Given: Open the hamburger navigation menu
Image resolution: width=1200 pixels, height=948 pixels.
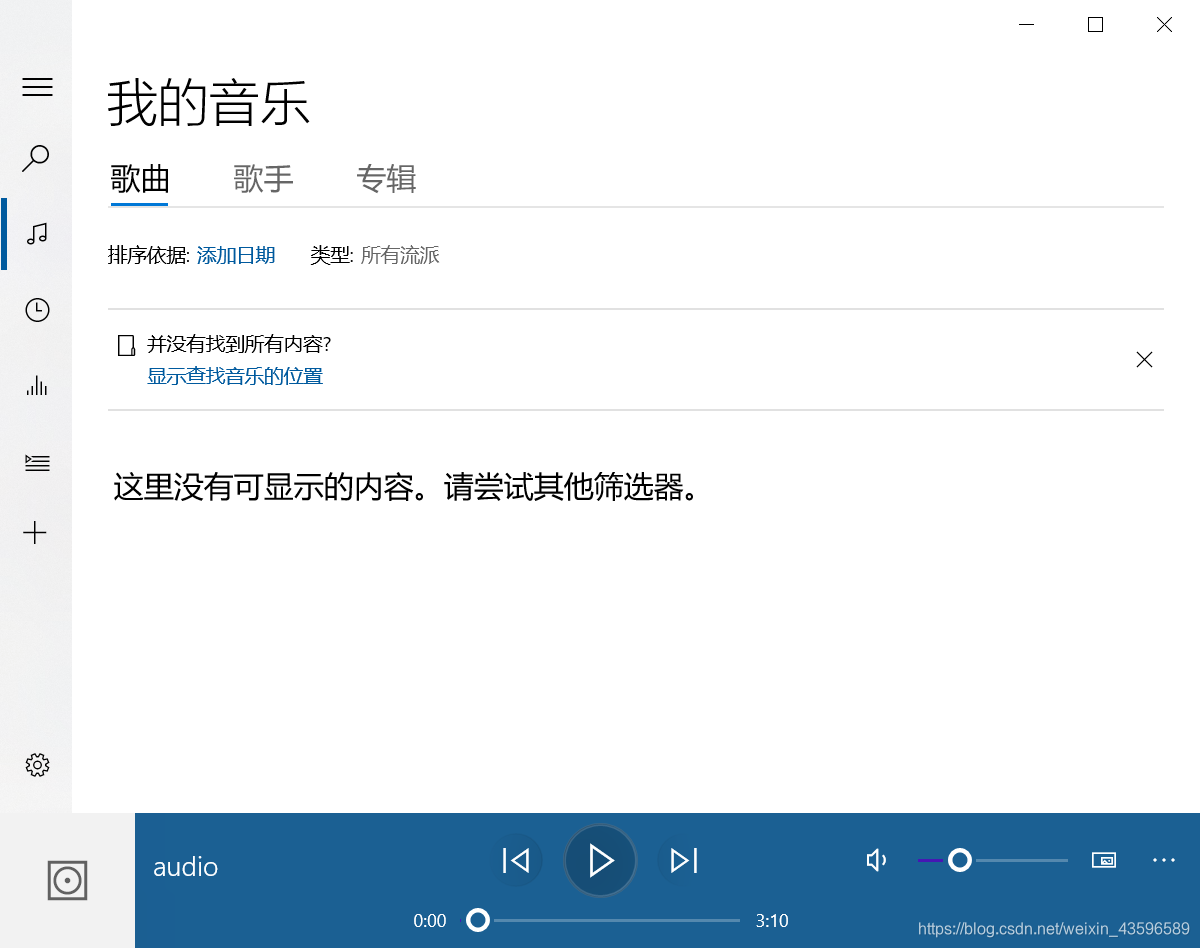Looking at the screenshot, I should pos(37,87).
